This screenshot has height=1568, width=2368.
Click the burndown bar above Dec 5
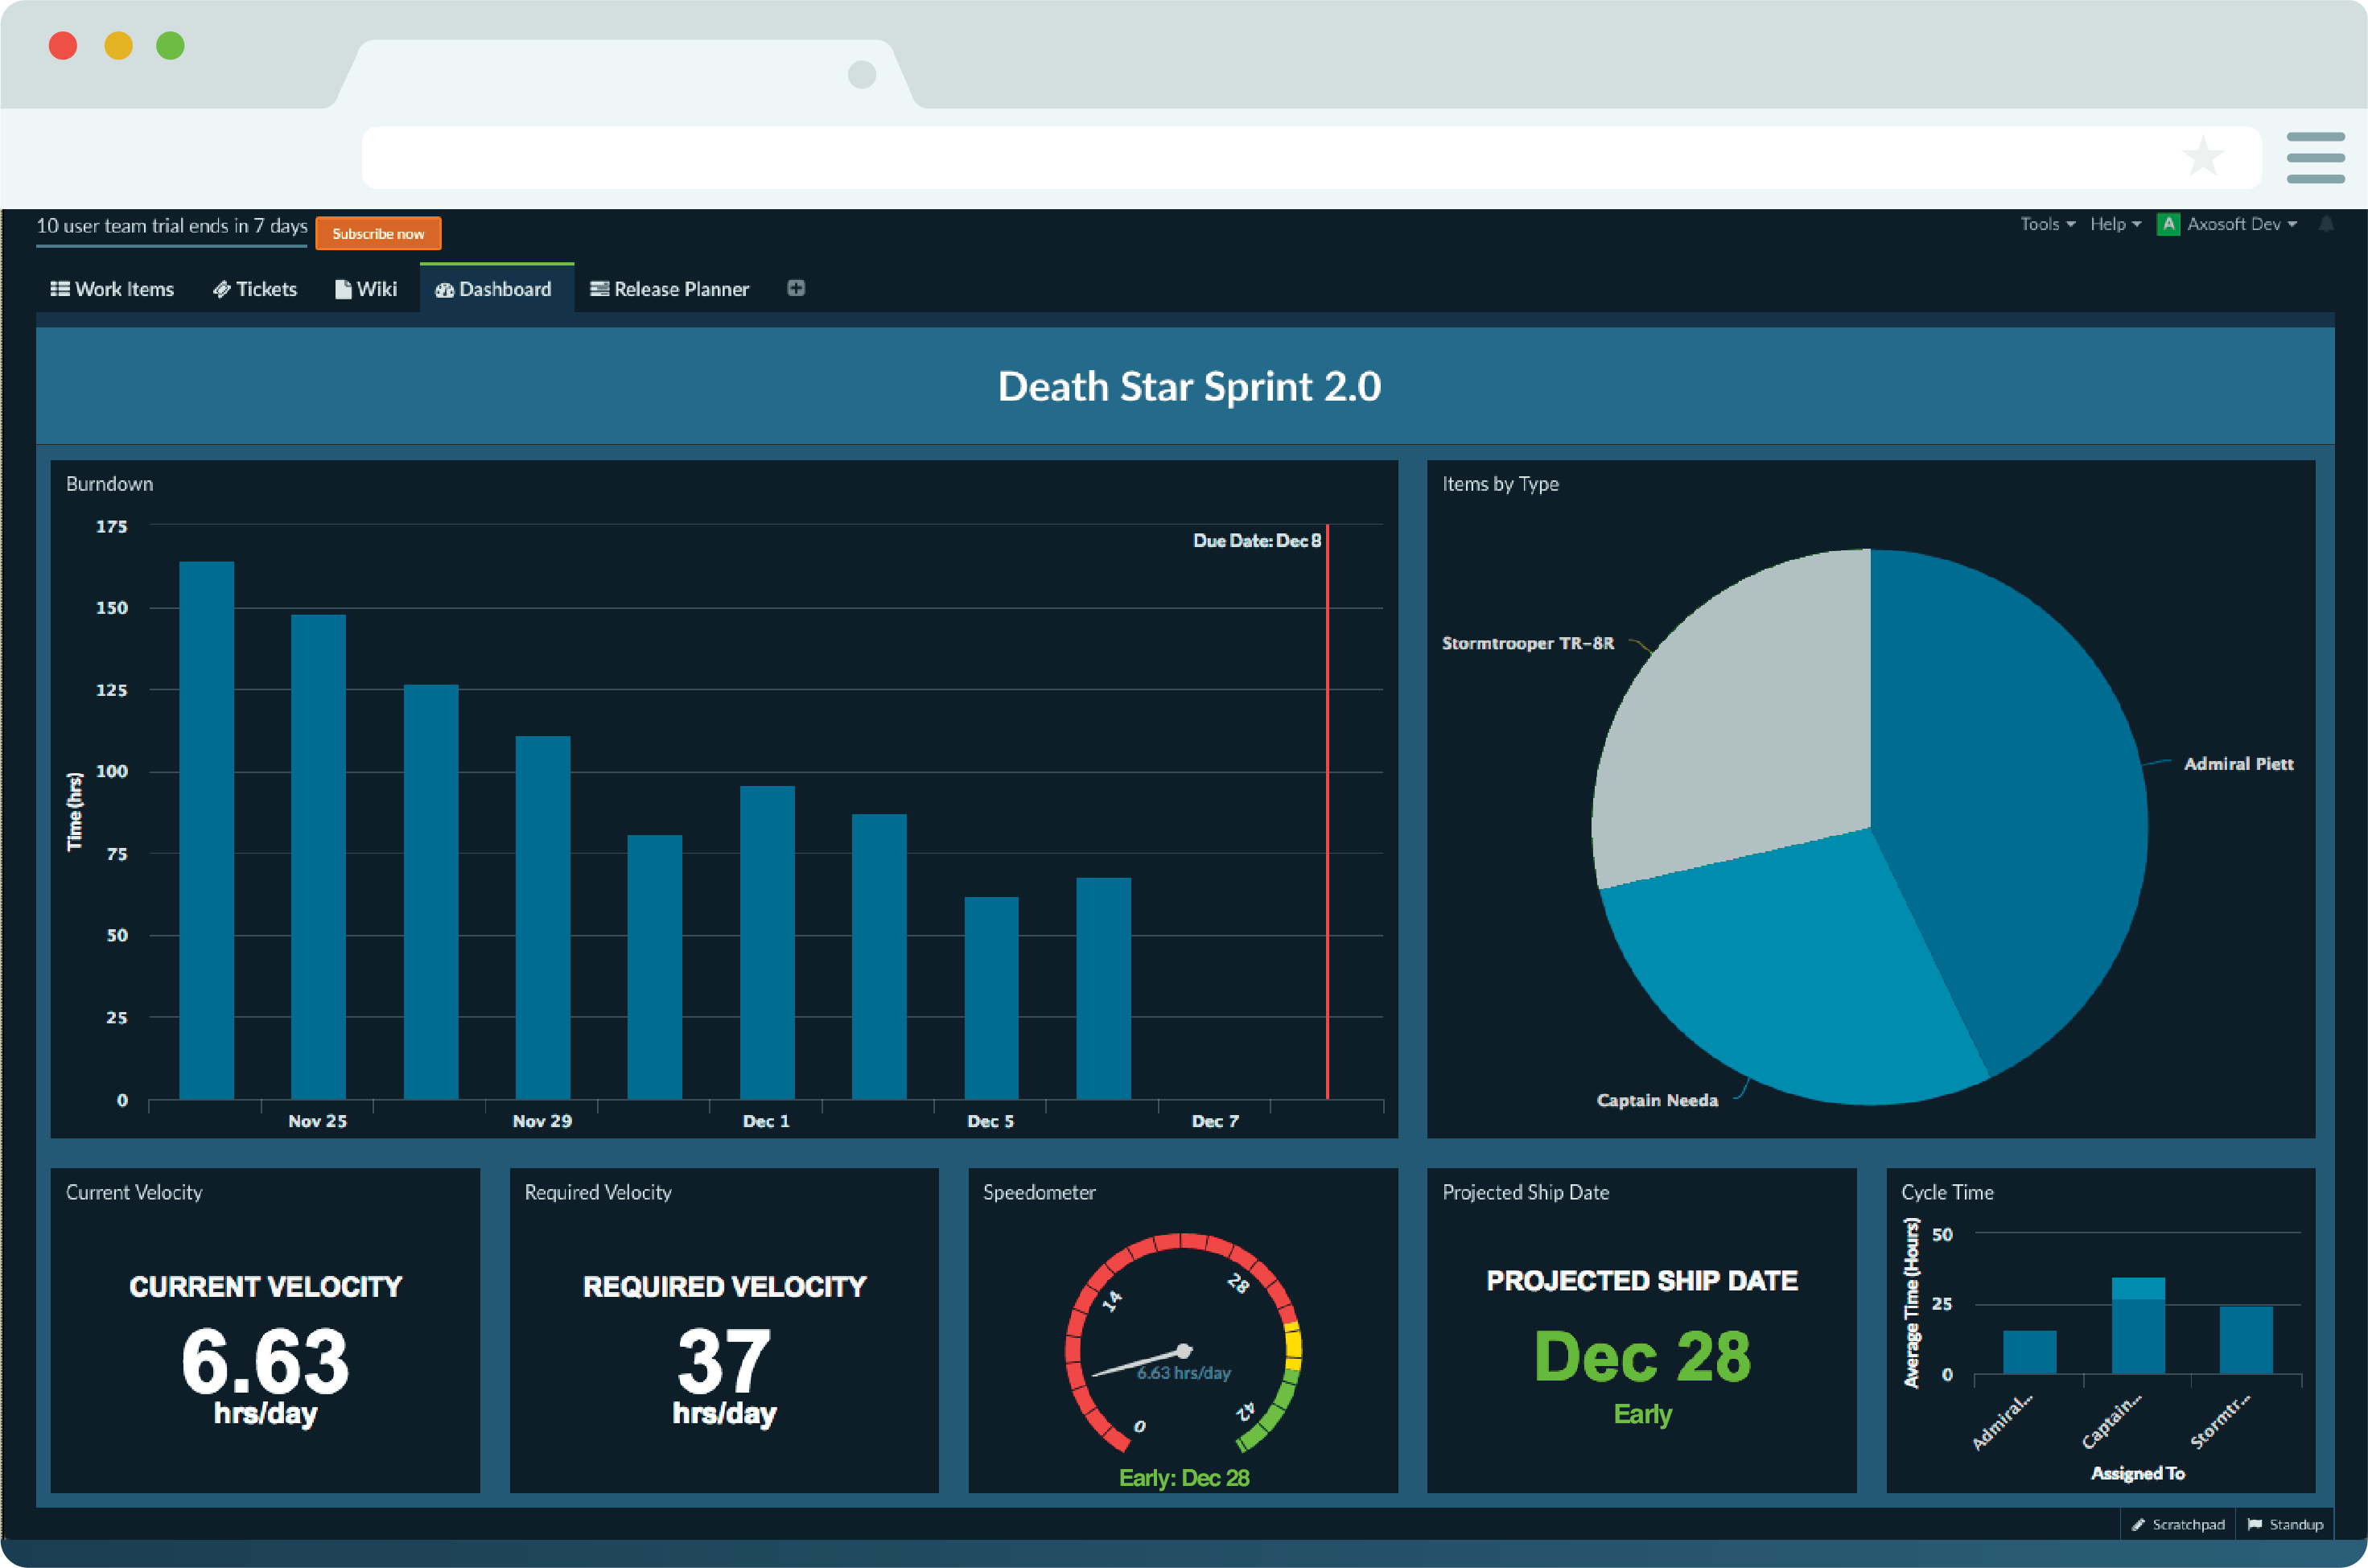point(991,998)
